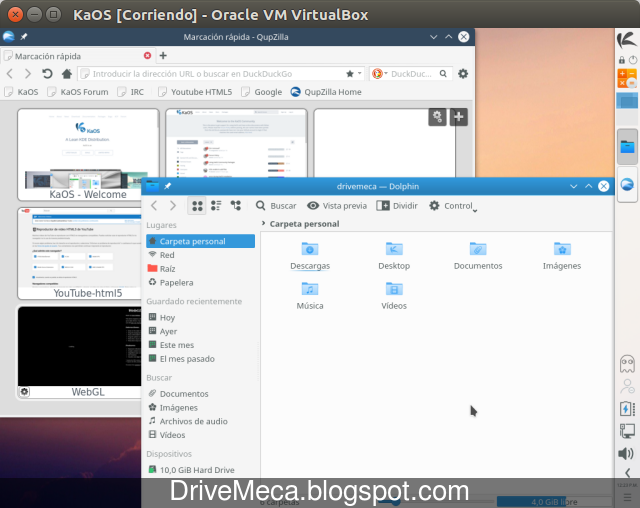640x508 pixels.
Task: Go to QupZilla home page
Action: 67,74
